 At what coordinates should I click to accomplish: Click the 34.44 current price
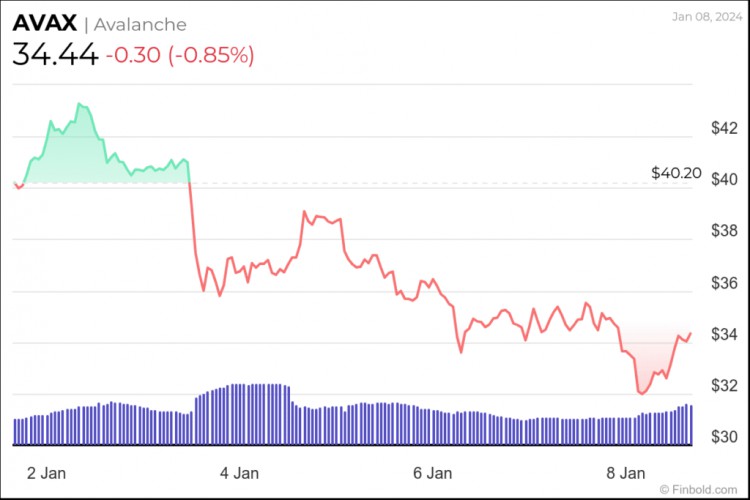click(x=55, y=54)
